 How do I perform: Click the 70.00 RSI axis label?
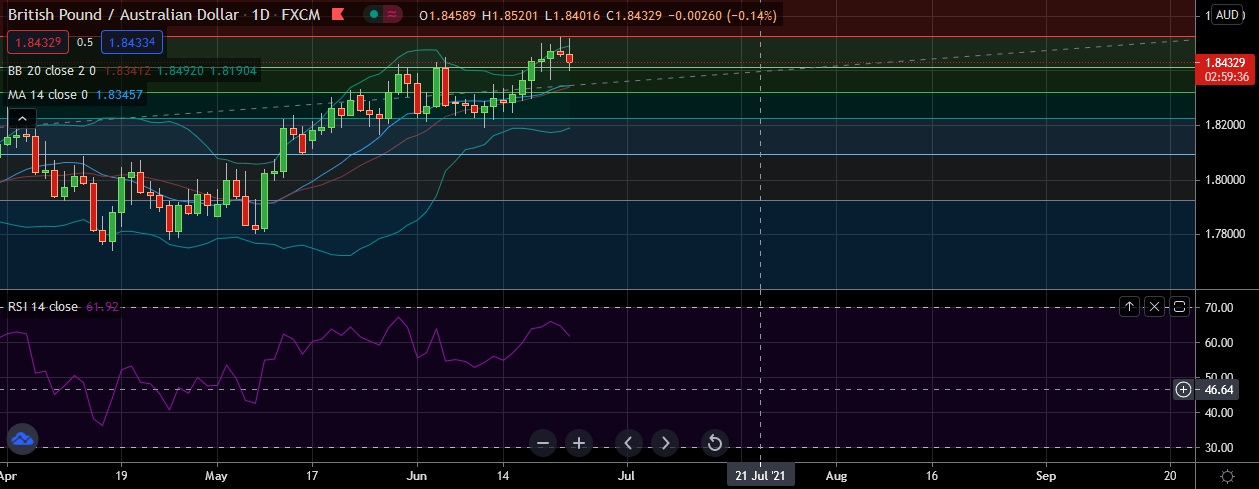(1221, 308)
